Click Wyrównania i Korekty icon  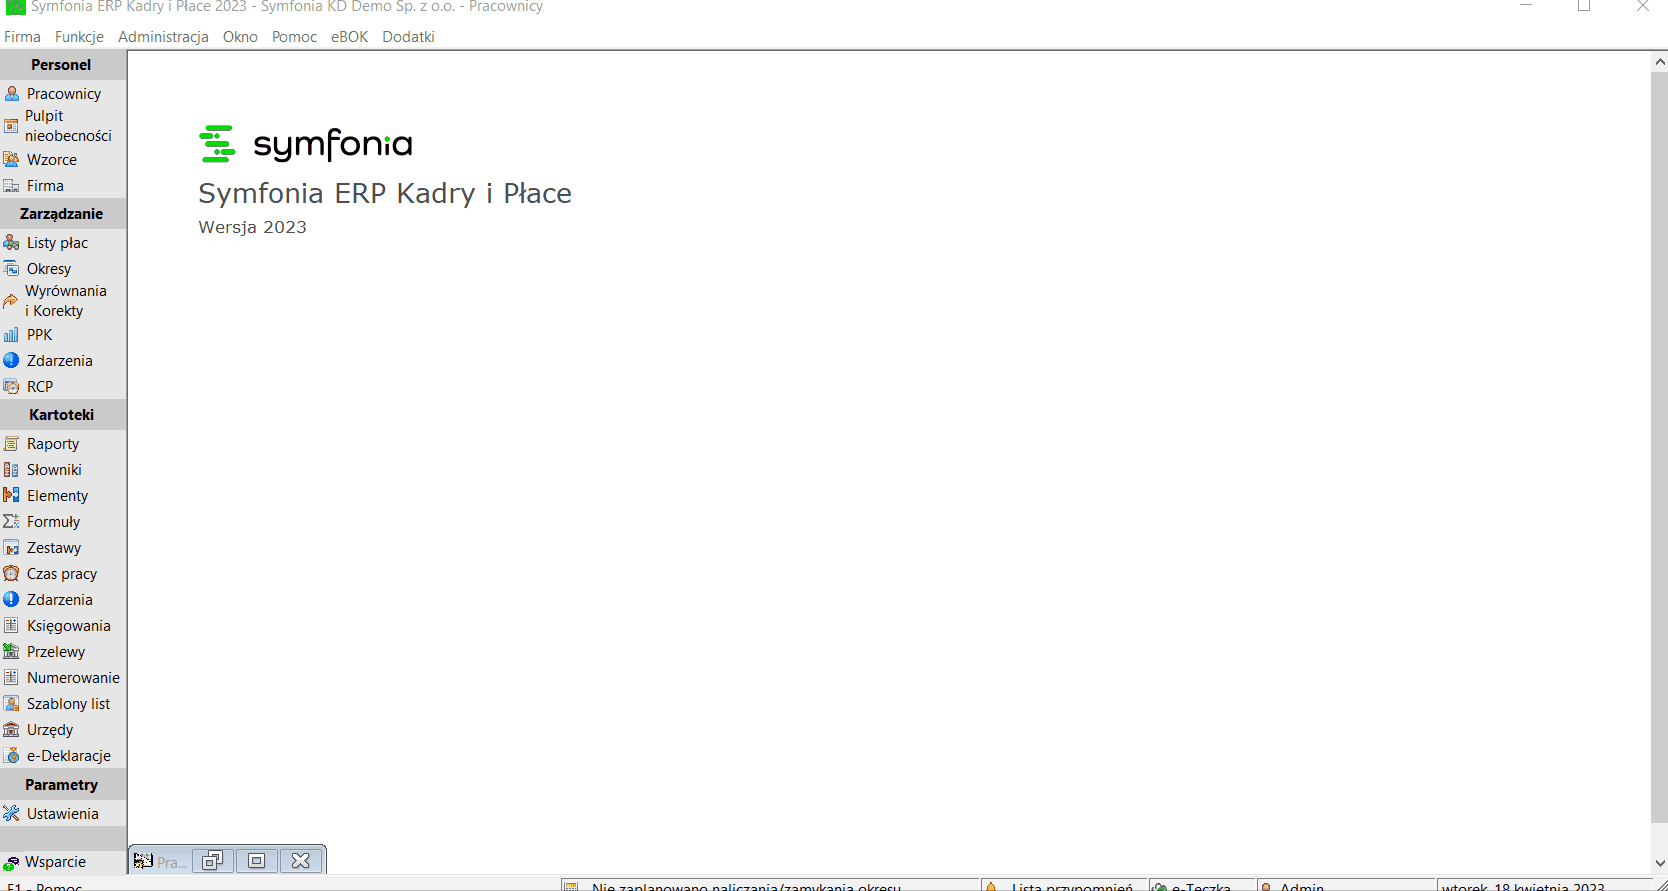pyautogui.click(x=11, y=301)
